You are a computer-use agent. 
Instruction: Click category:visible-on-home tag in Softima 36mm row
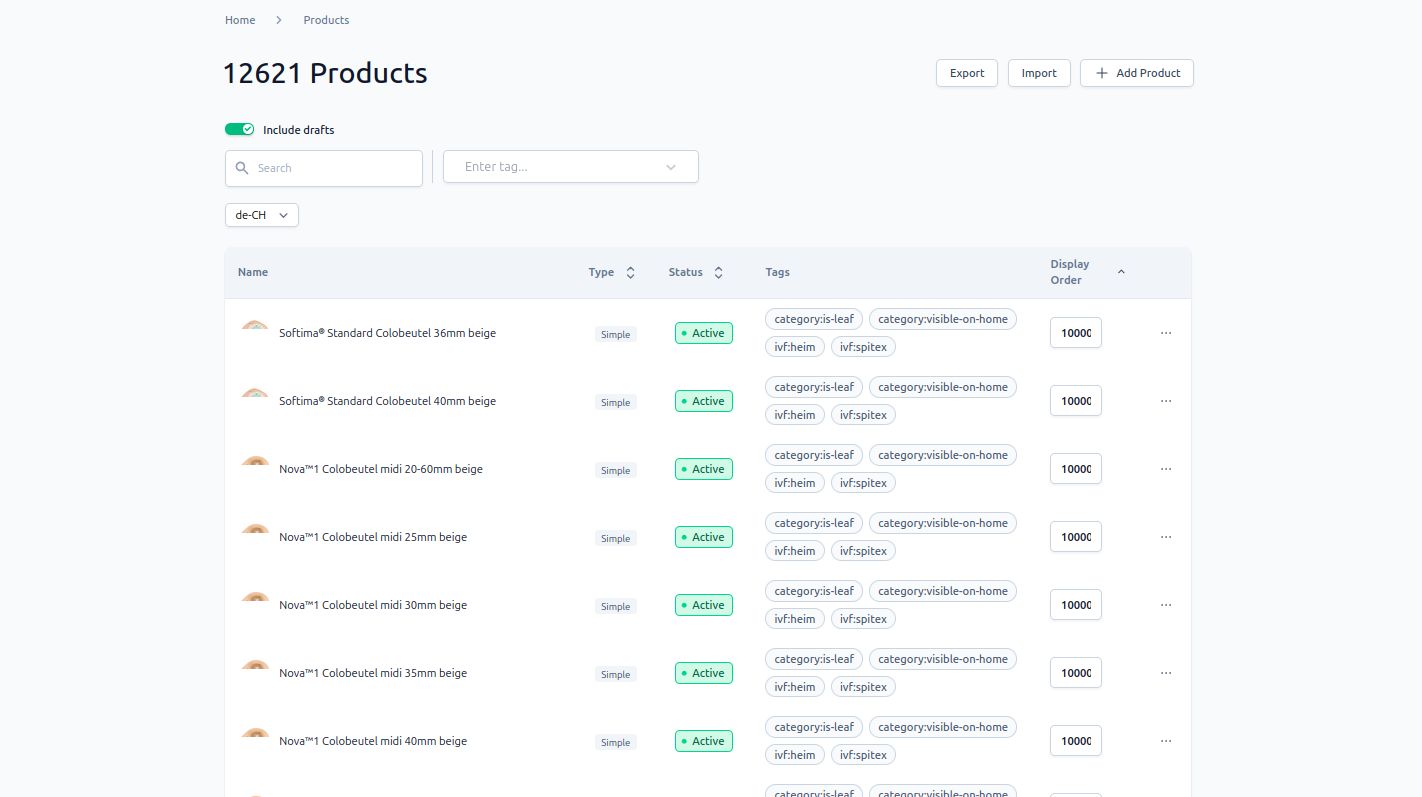pyautogui.click(x=943, y=319)
